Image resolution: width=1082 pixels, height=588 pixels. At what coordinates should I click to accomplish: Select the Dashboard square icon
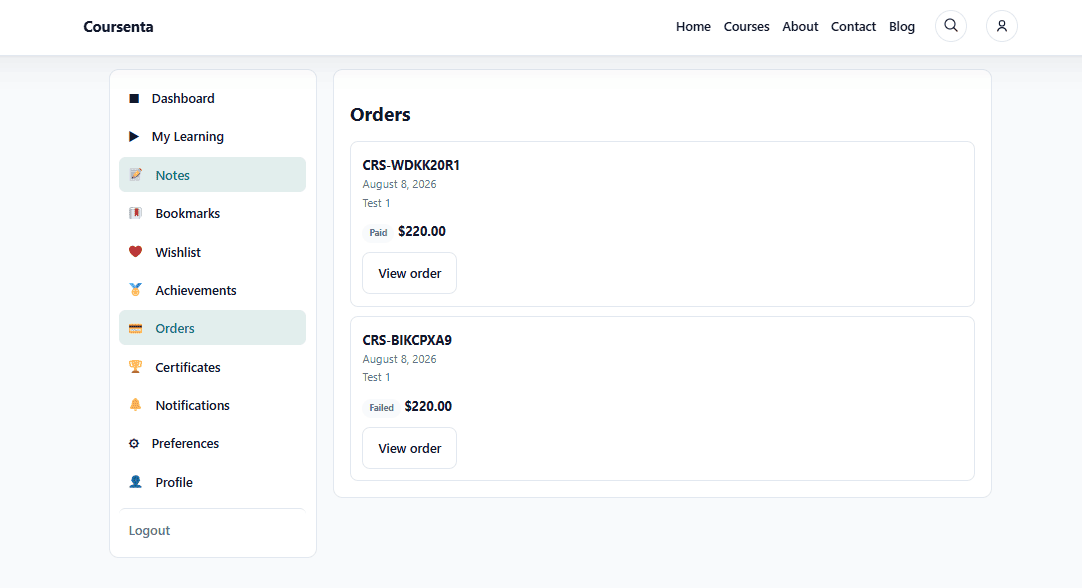coord(134,99)
